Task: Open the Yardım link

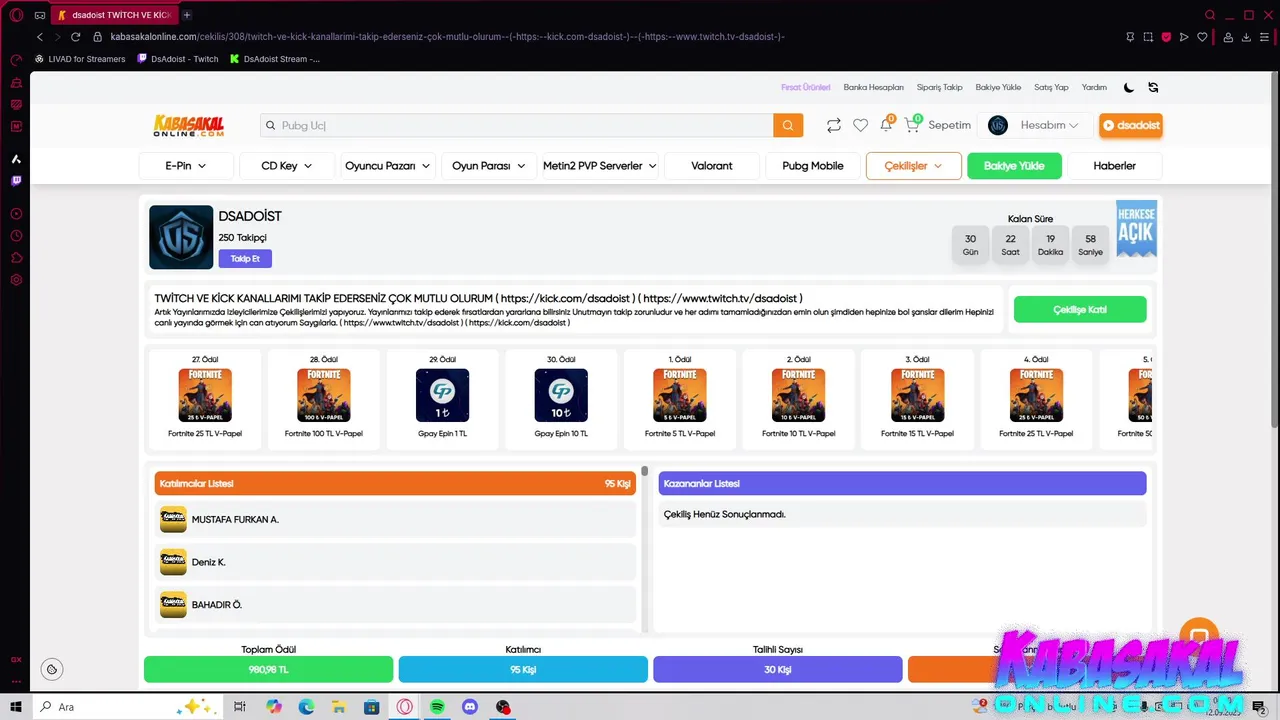Action: 1094,87
